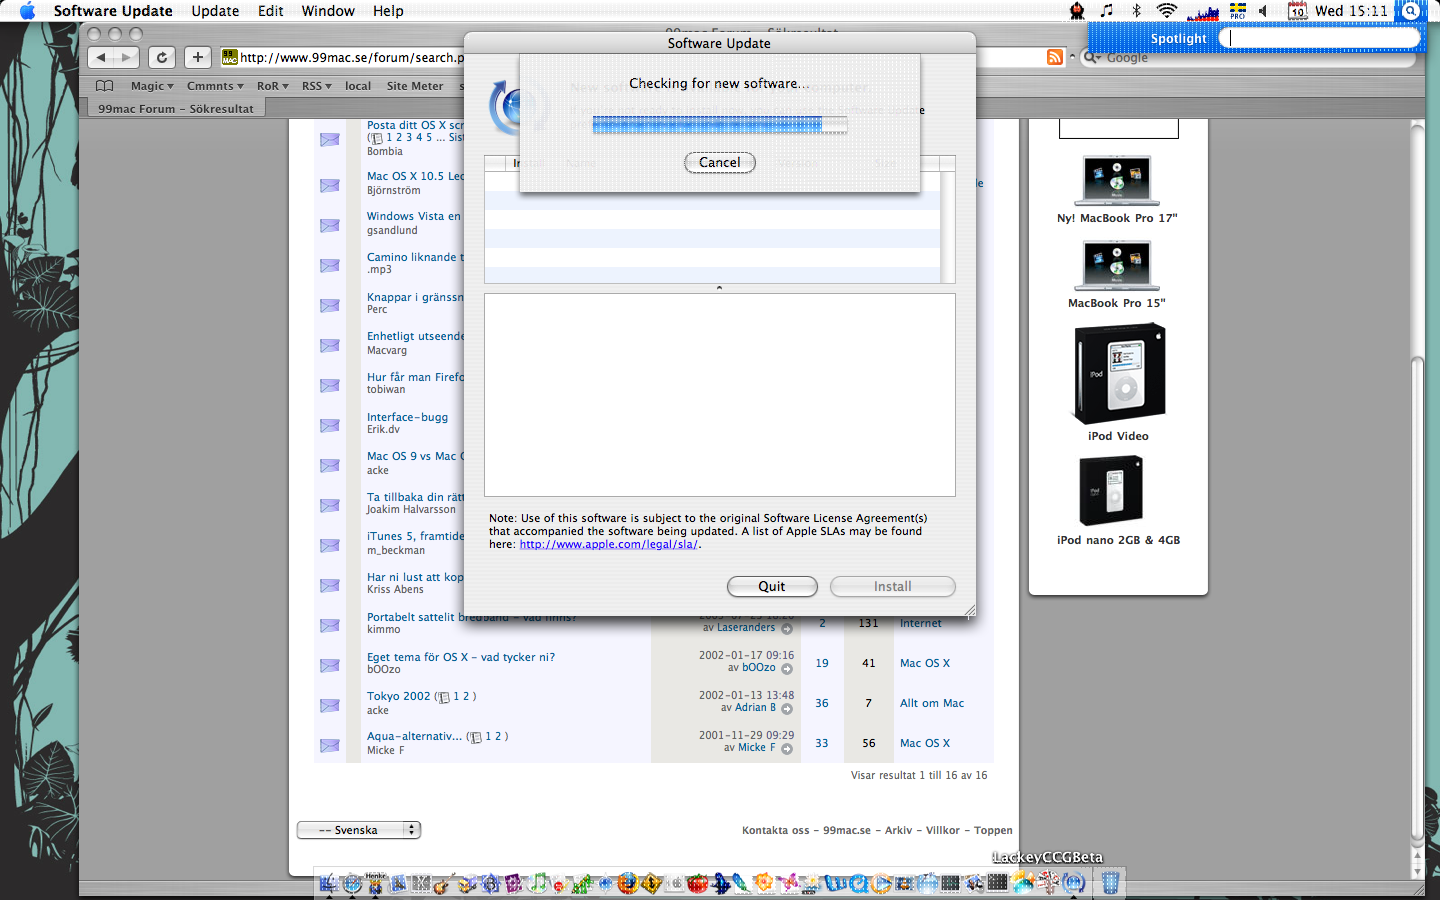The height and width of the screenshot is (900, 1440).
Task: Open the Help menu
Action: point(388,11)
